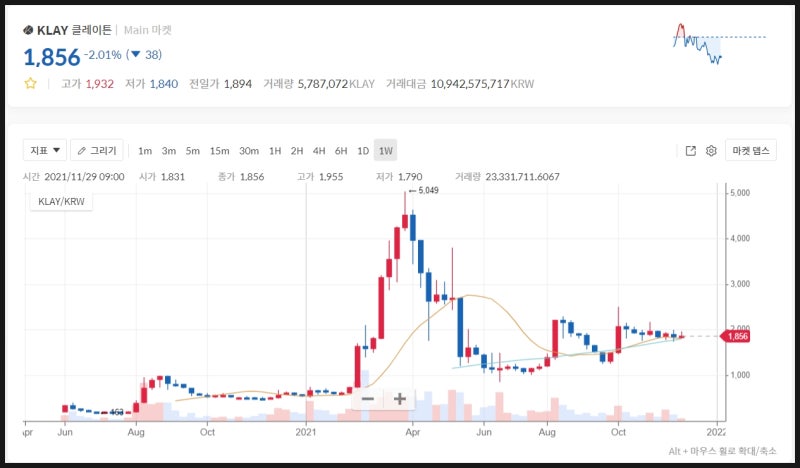This screenshot has width=800, height=468.
Task: Switch chart interval to 1H
Action: coord(275,151)
